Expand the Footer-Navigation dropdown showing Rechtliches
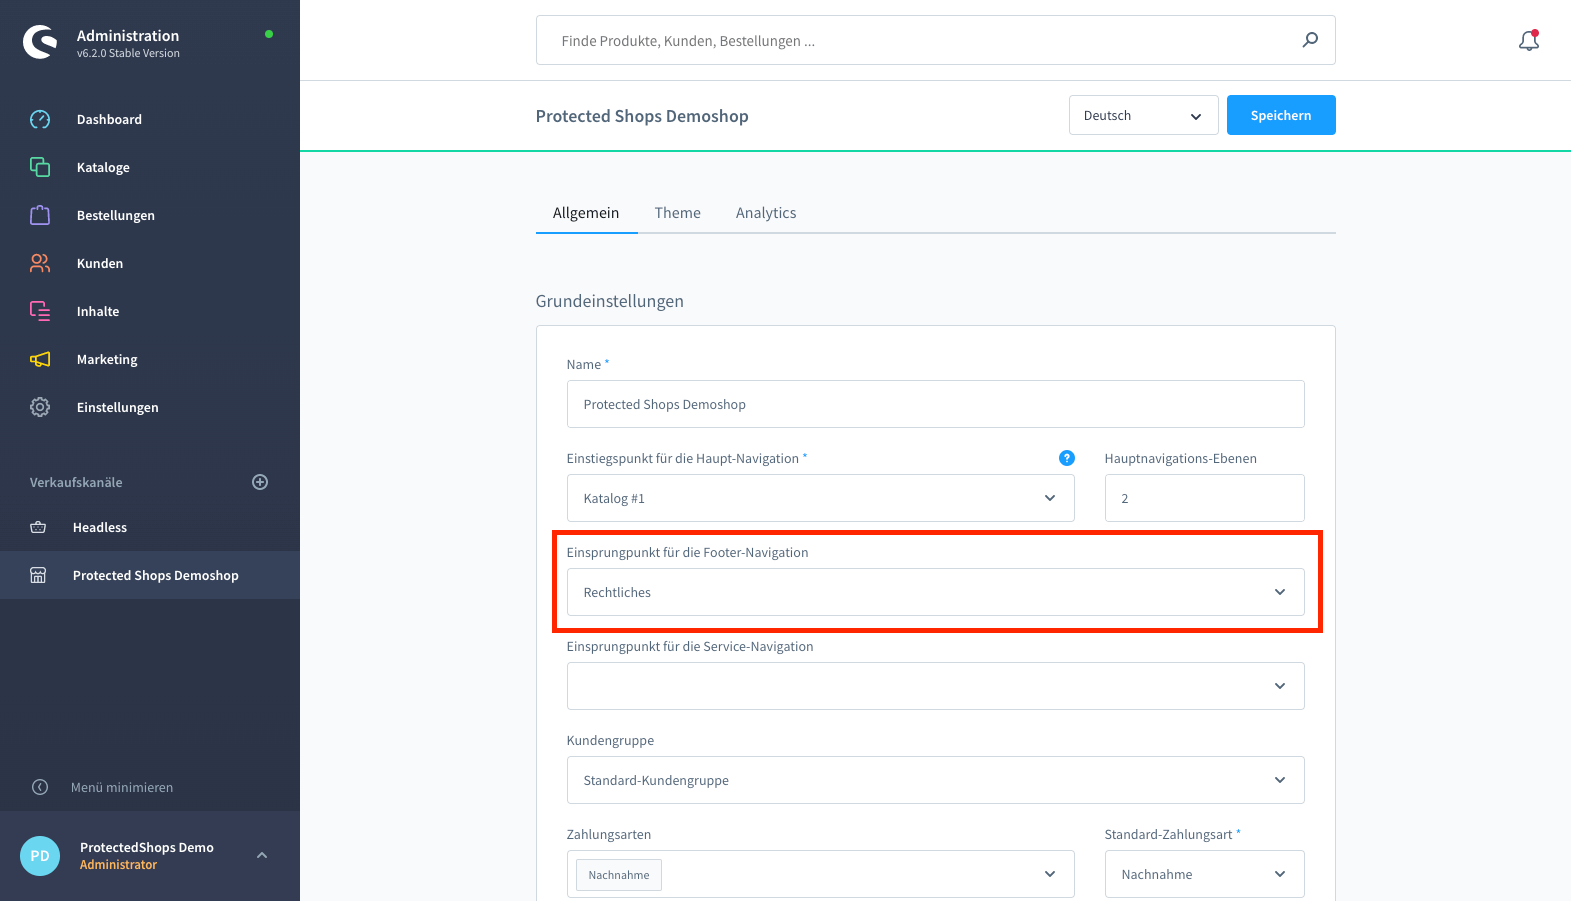The width and height of the screenshot is (1571, 901). [935, 592]
